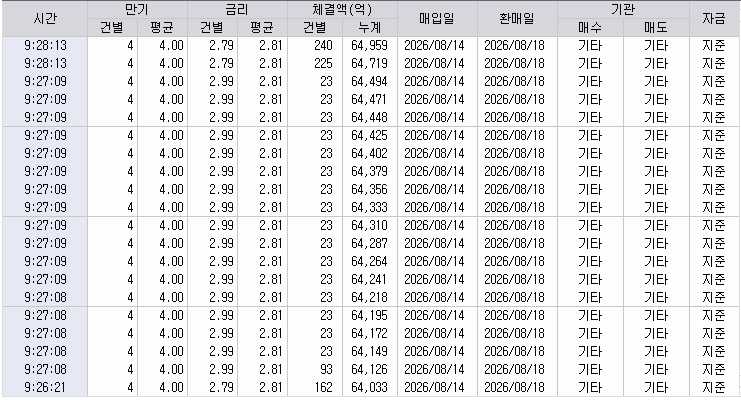Select the cumulative value 64,448
The height and width of the screenshot is (400, 741).
pos(369,118)
